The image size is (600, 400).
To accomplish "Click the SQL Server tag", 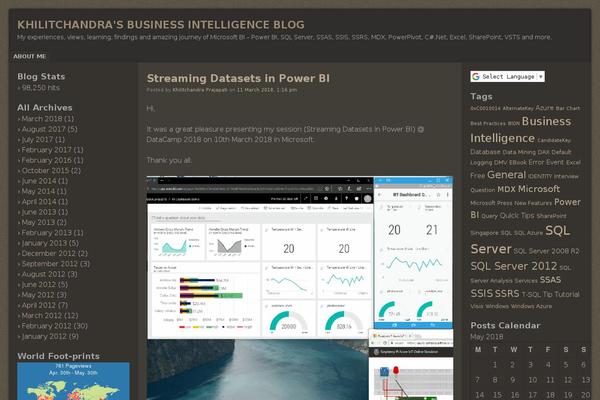I will 520,240.
